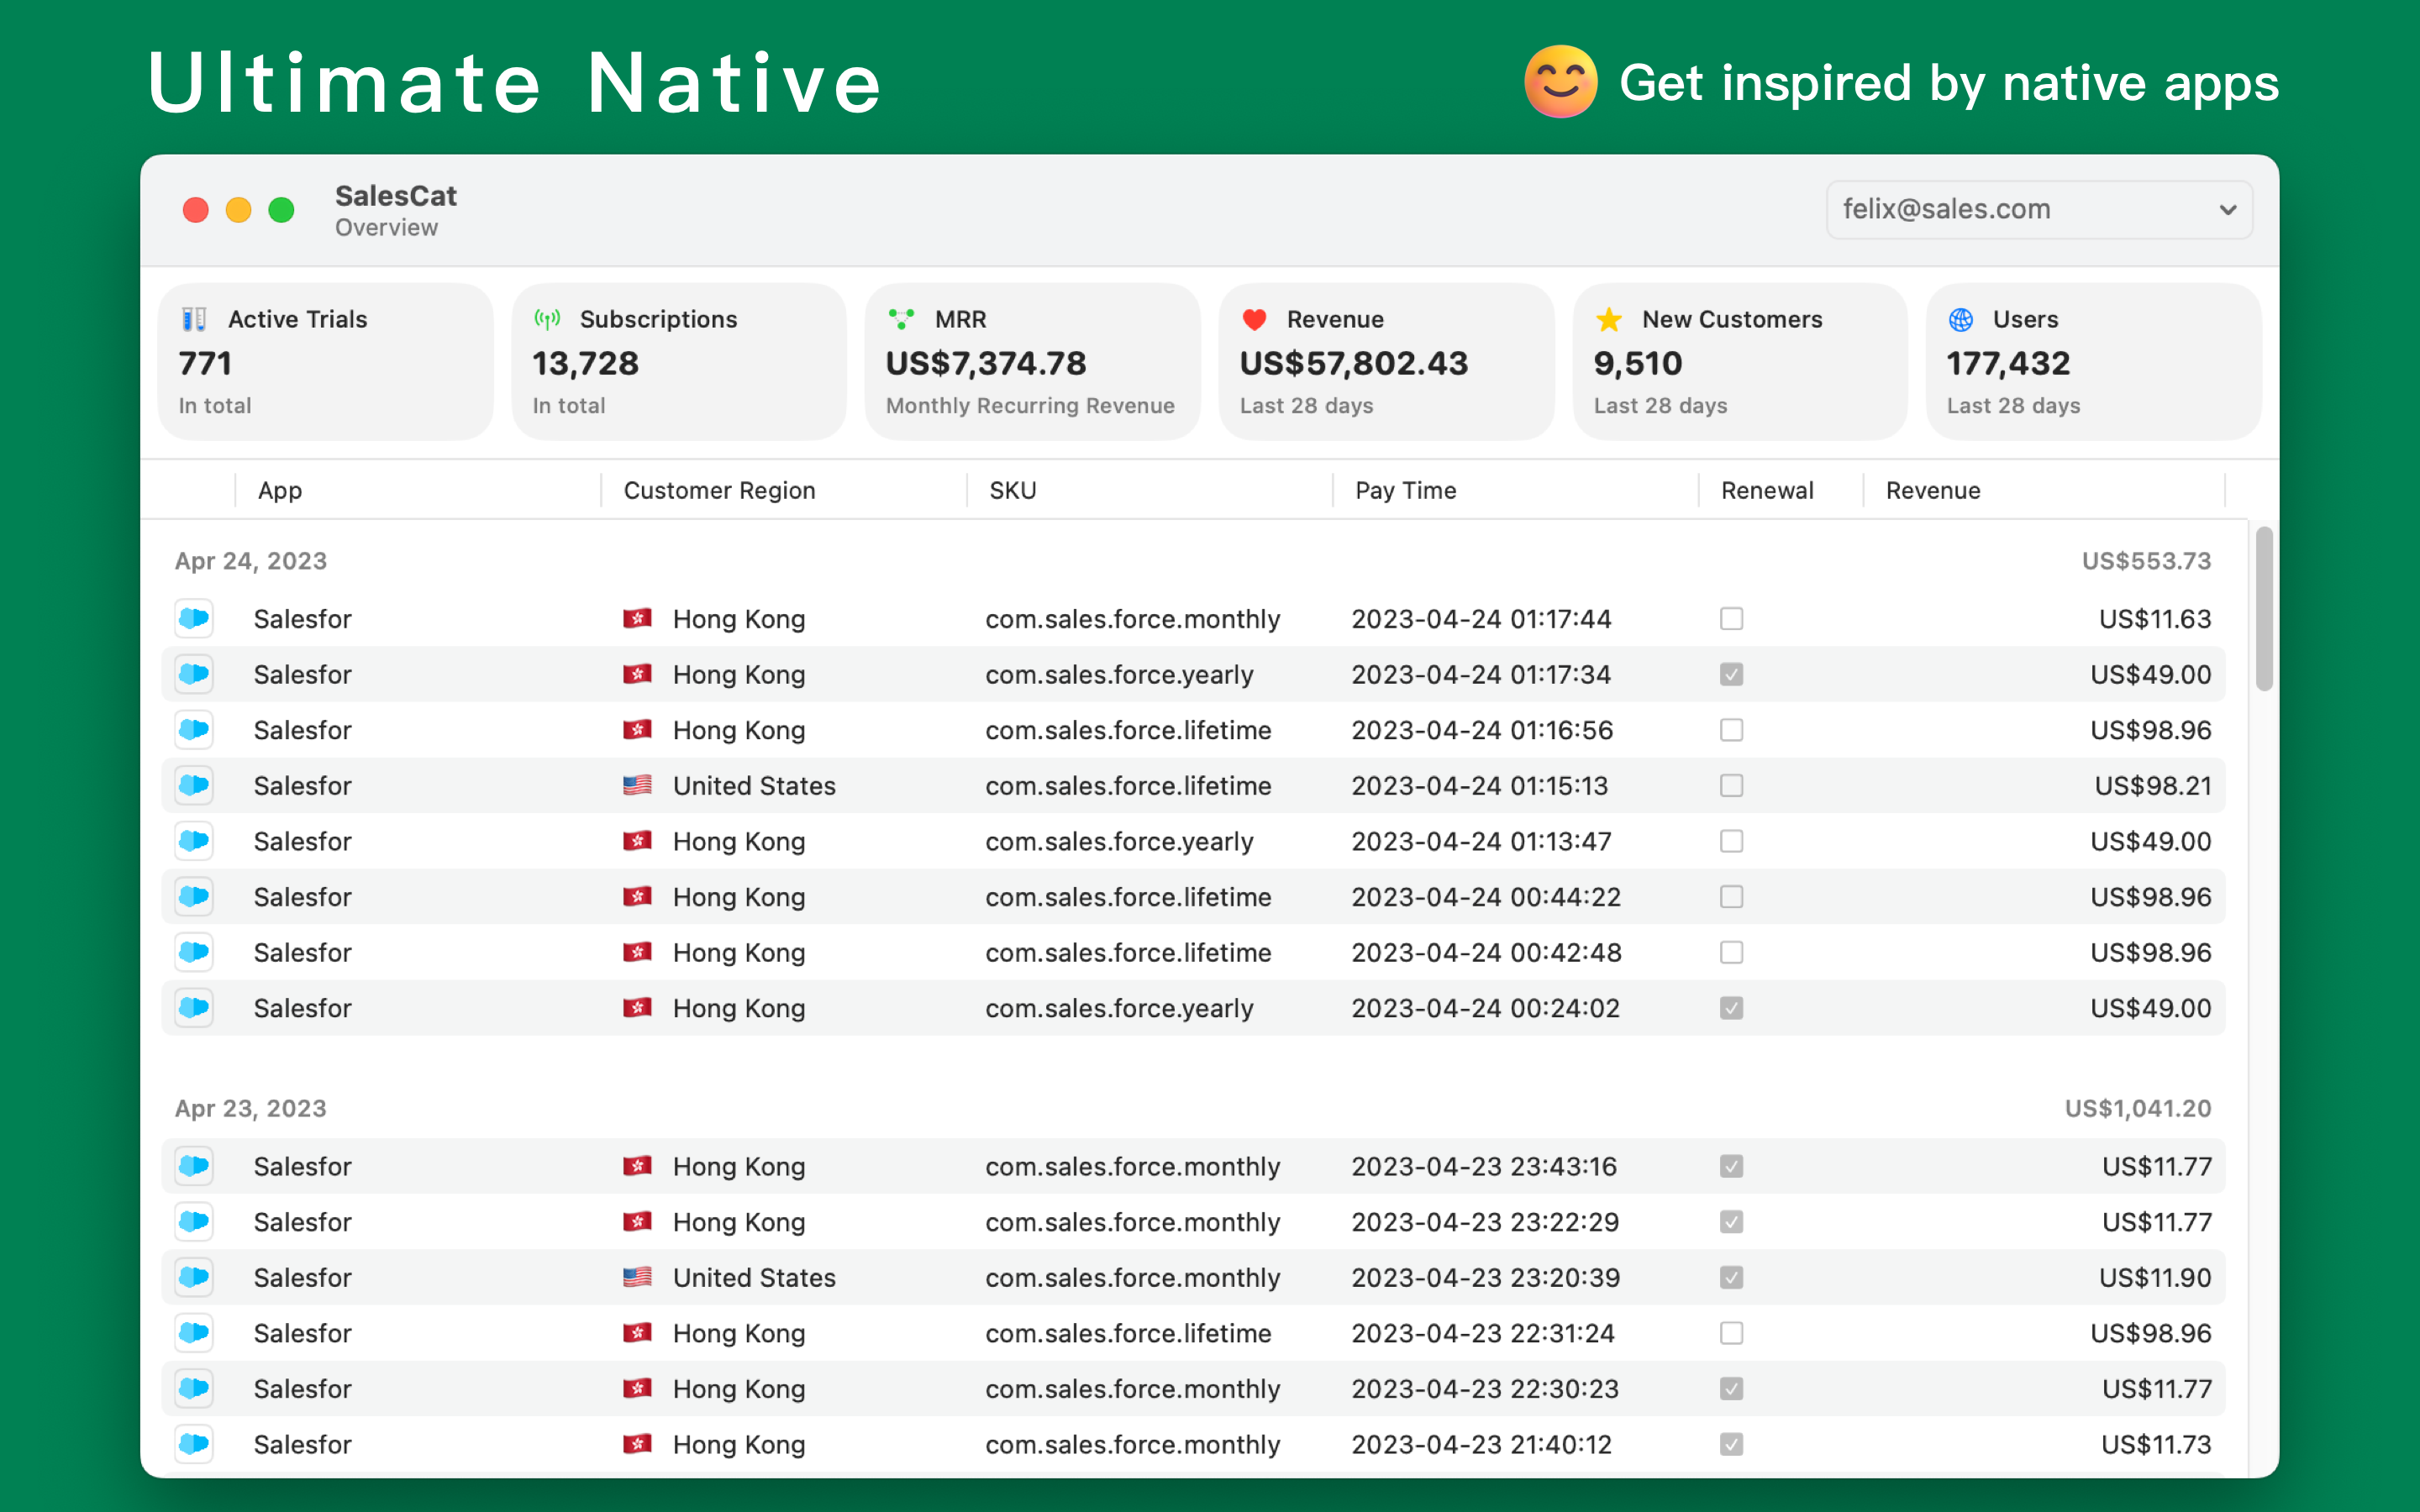
Task: Toggle Renewal checkbox for 2023-04-24 00:24:02
Action: 1732,1008
